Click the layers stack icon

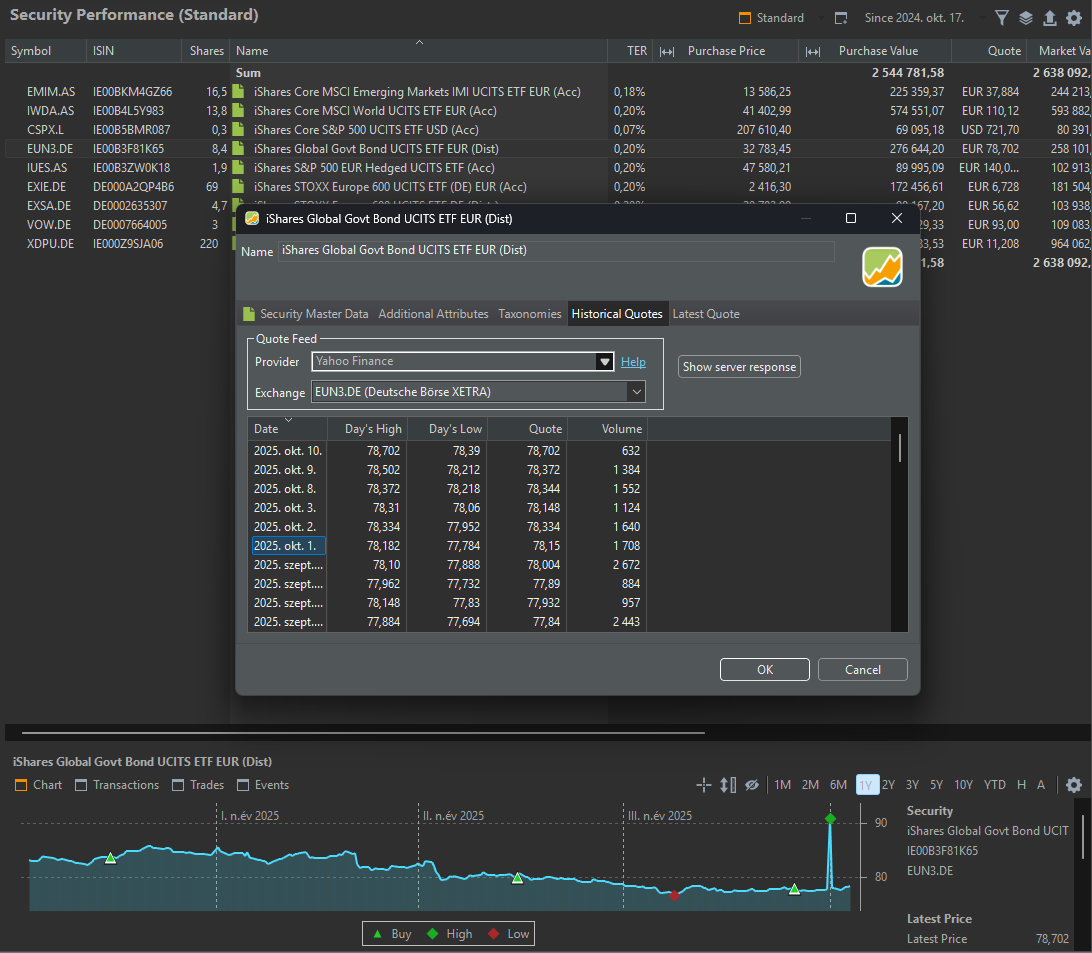(x=1026, y=18)
